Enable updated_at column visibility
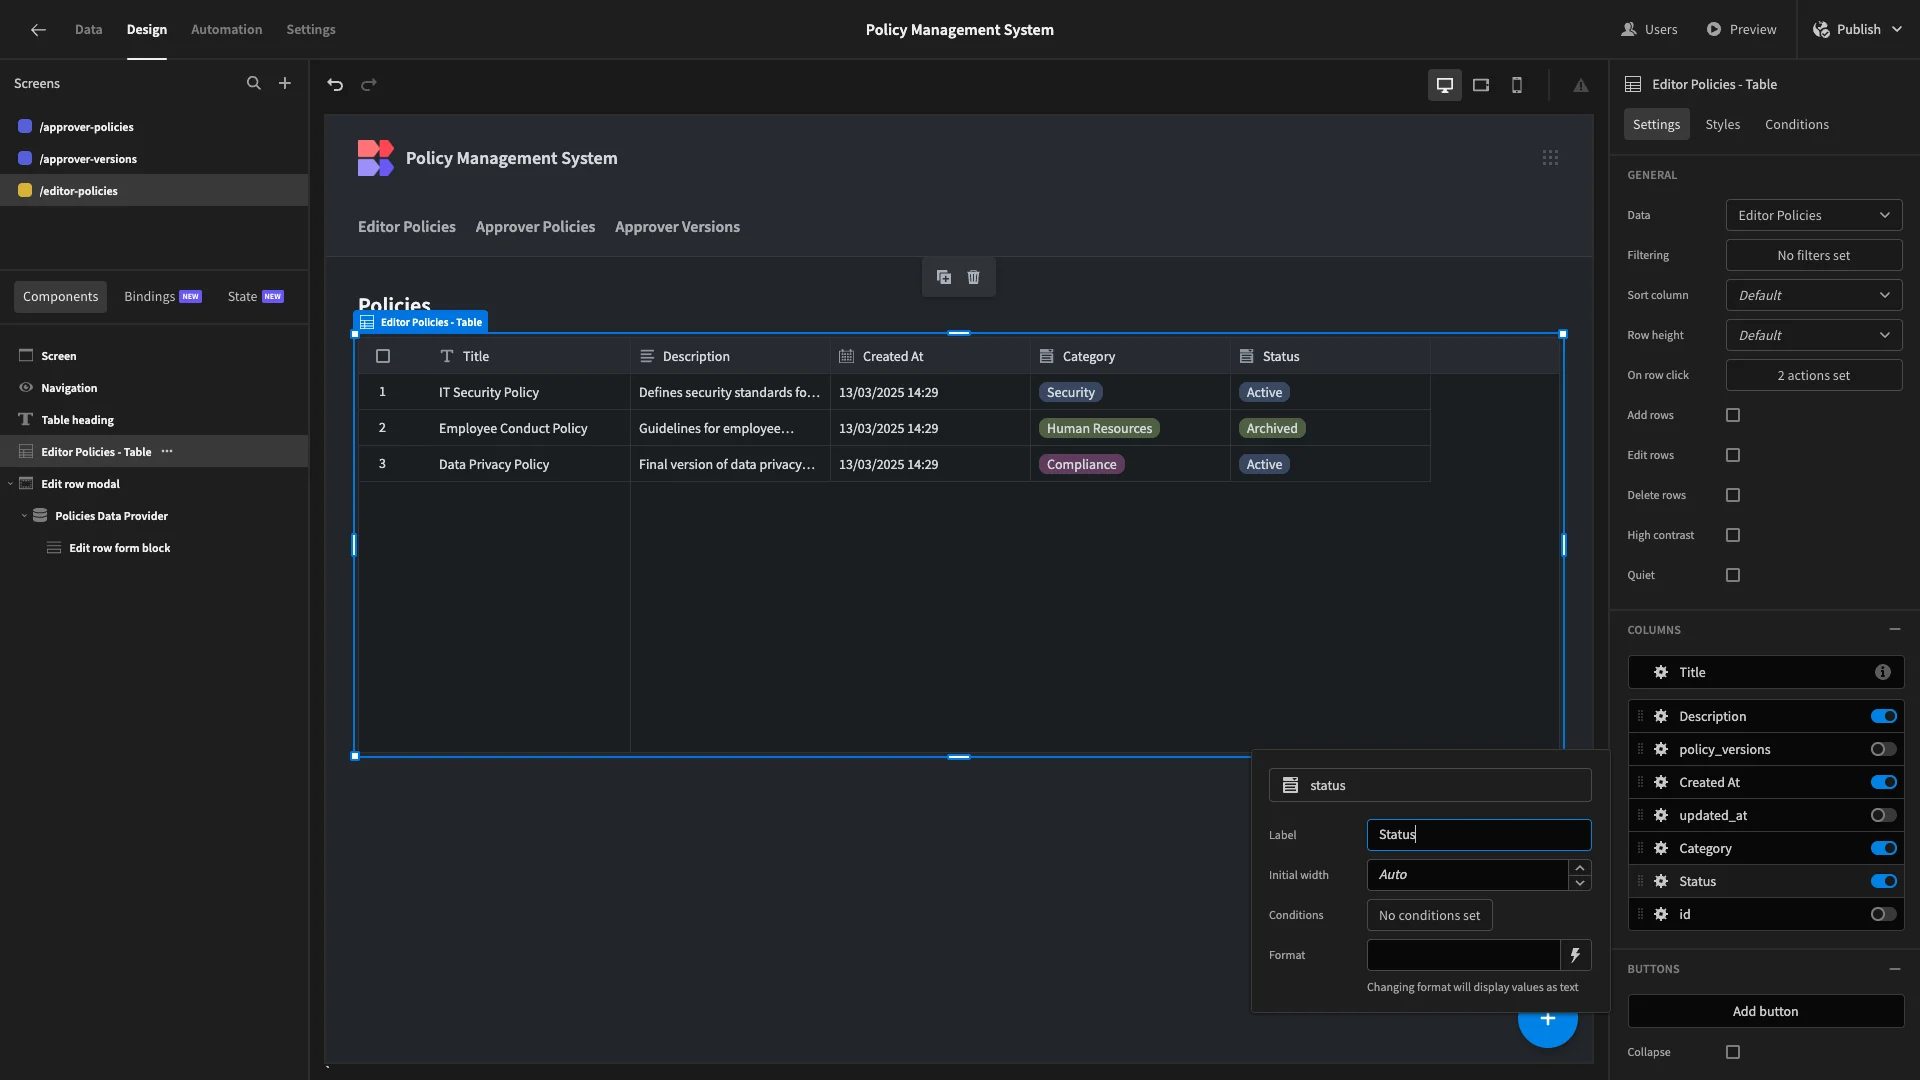Screen dimensions: 1920x1080 [1884, 815]
